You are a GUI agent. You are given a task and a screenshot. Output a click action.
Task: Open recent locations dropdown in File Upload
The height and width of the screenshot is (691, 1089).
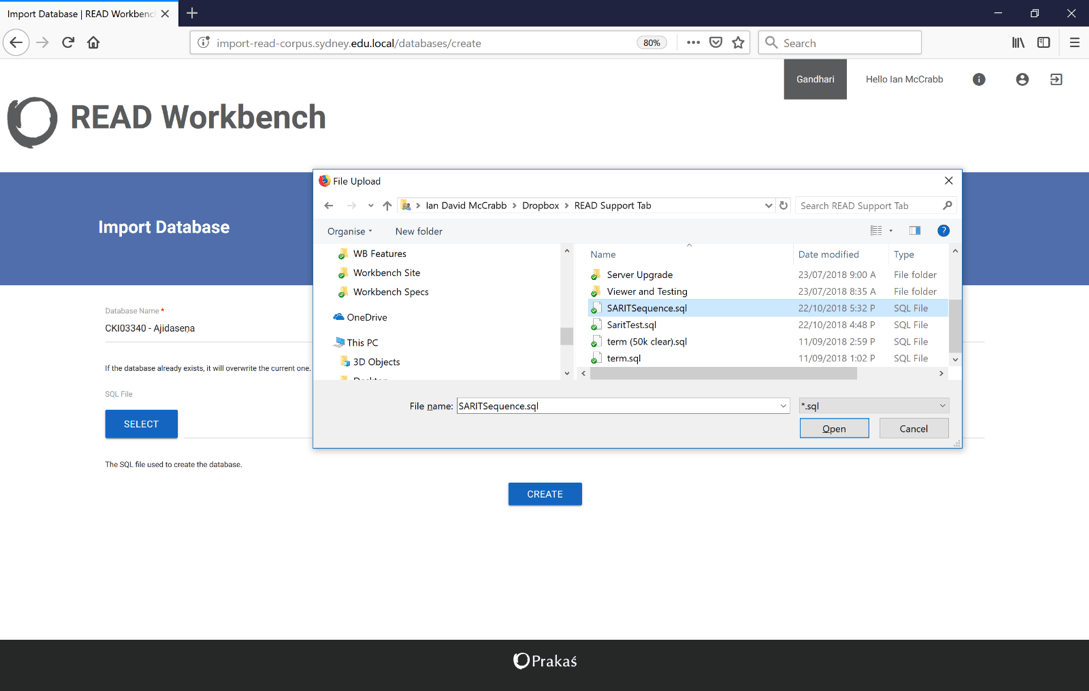tap(370, 206)
